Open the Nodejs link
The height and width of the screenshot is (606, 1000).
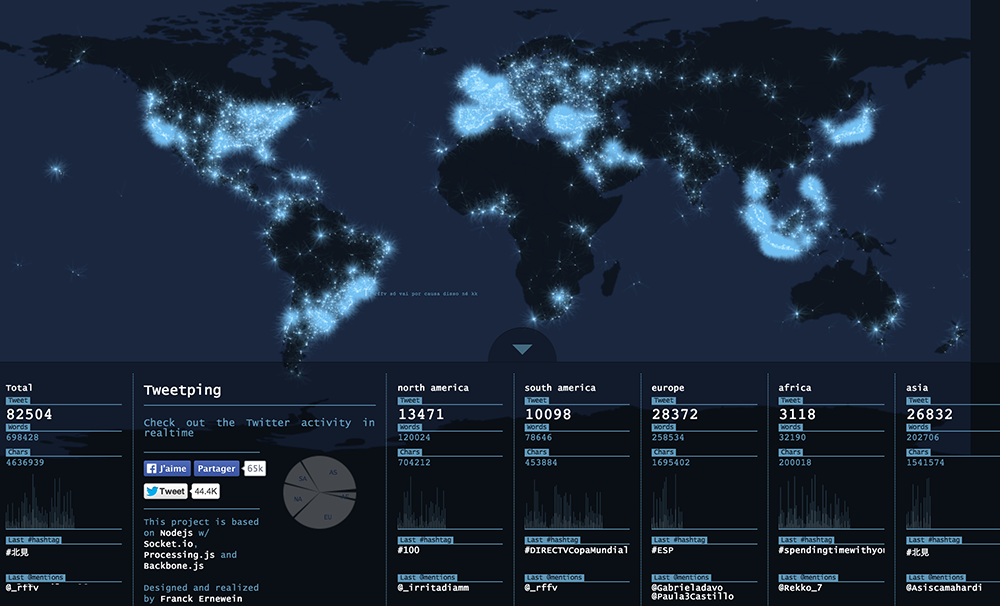click(176, 533)
